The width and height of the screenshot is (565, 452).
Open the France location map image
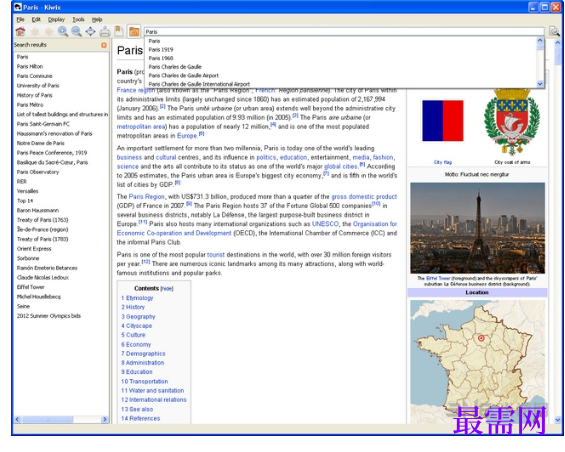pos(477,362)
